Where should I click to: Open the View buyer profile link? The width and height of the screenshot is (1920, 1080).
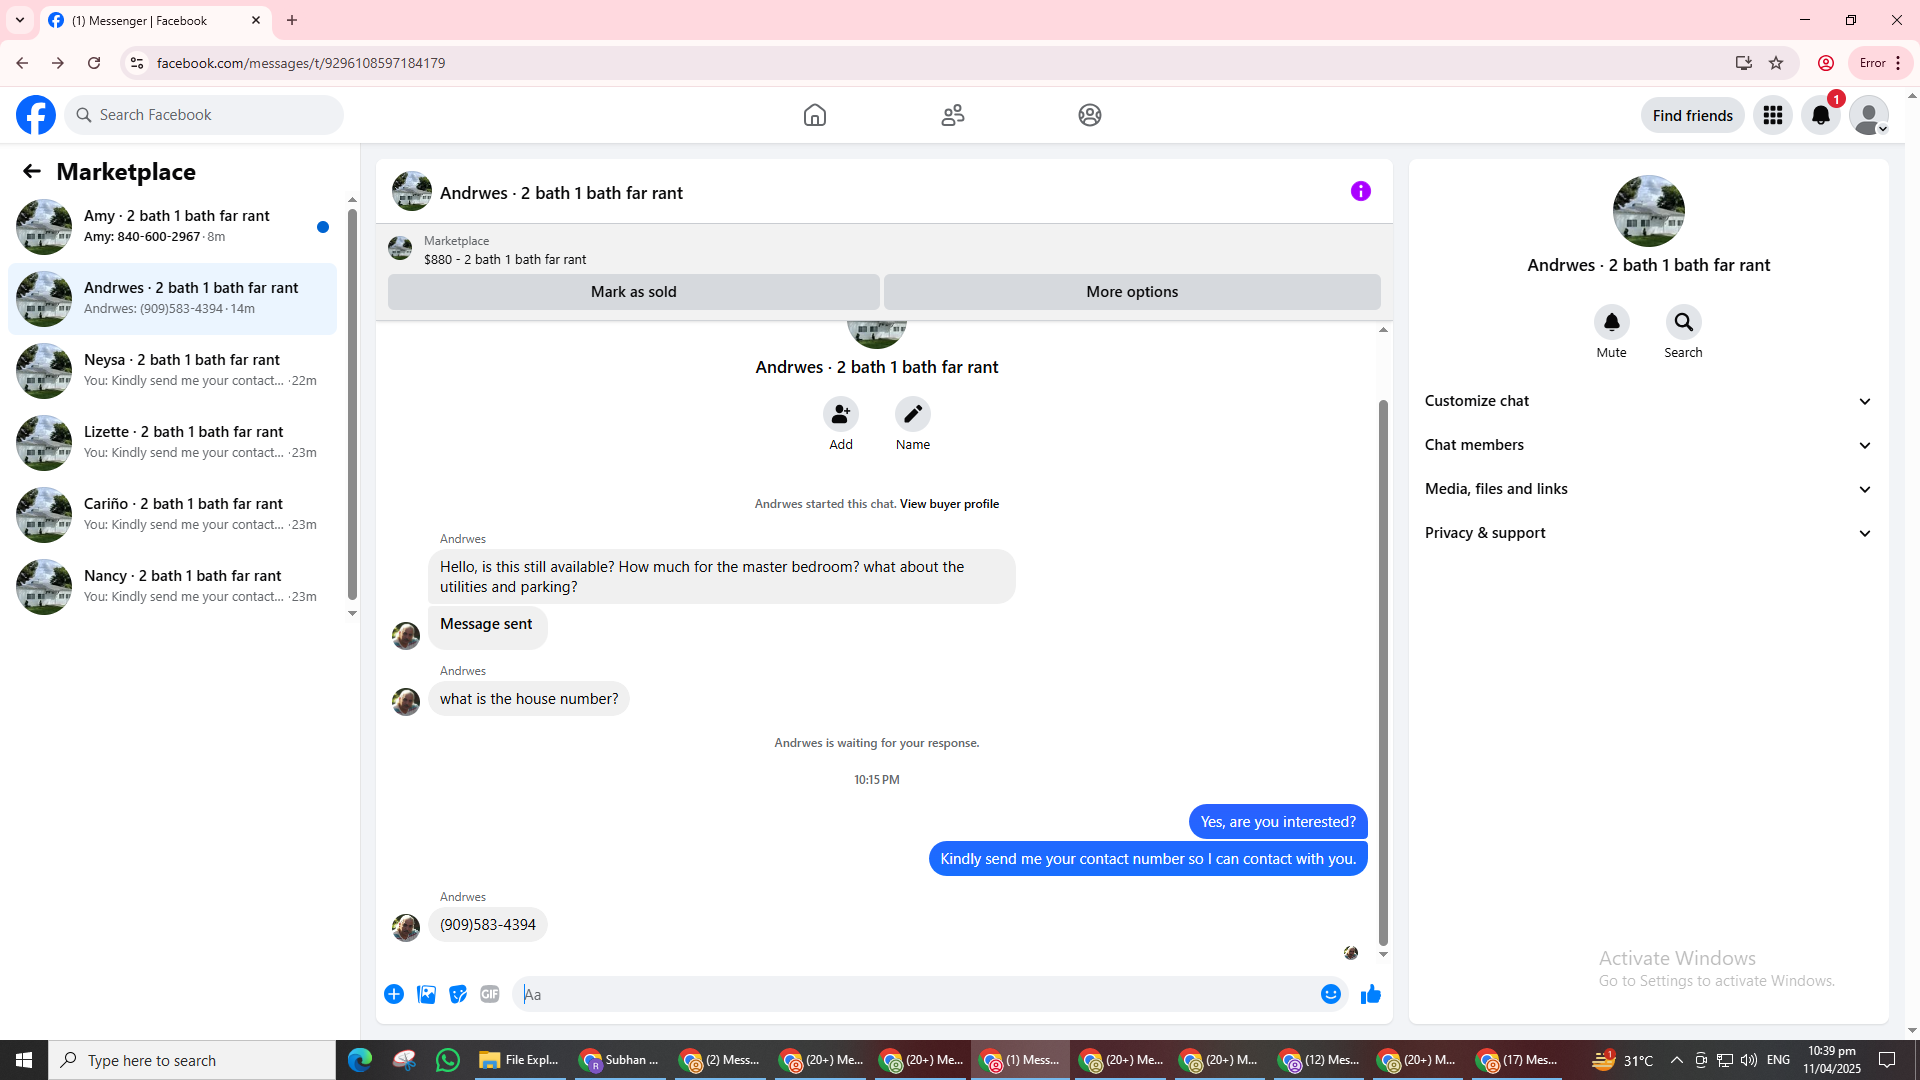pyautogui.click(x=949, y=504)
